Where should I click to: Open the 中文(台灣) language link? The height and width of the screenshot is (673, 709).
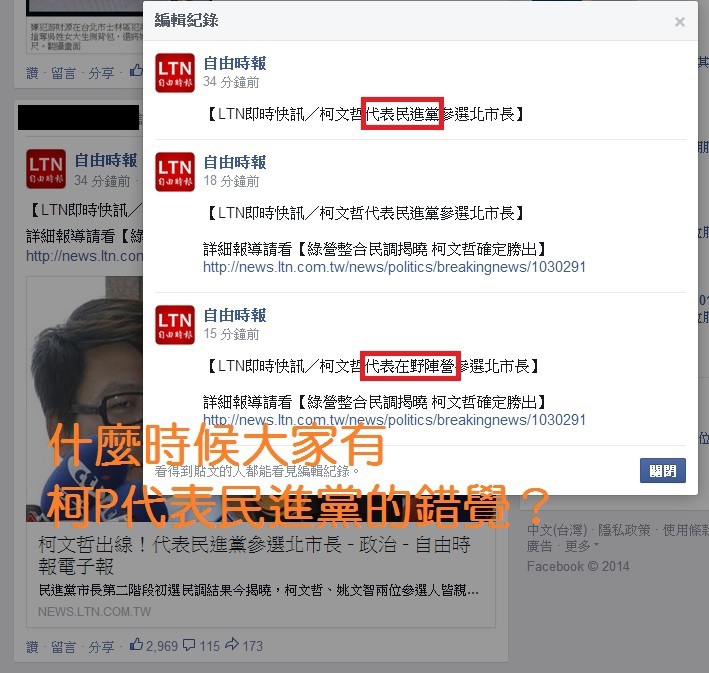click(557, 530)
